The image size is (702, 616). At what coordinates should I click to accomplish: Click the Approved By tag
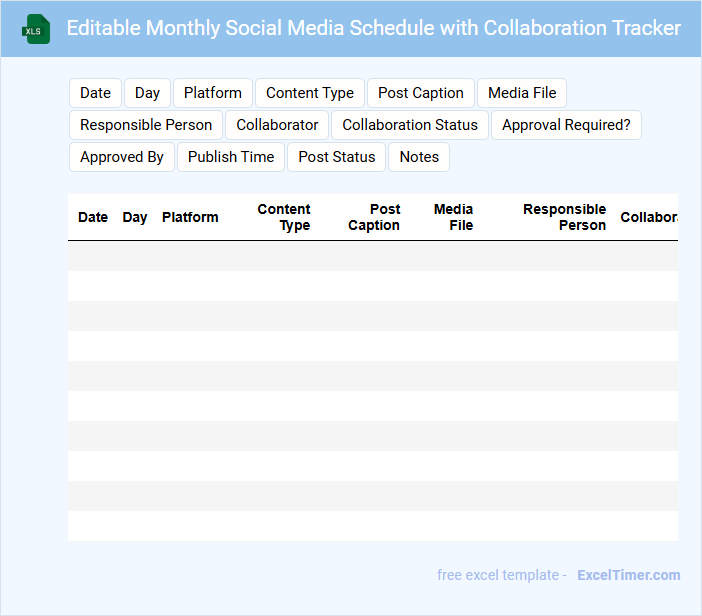[122, 157]
